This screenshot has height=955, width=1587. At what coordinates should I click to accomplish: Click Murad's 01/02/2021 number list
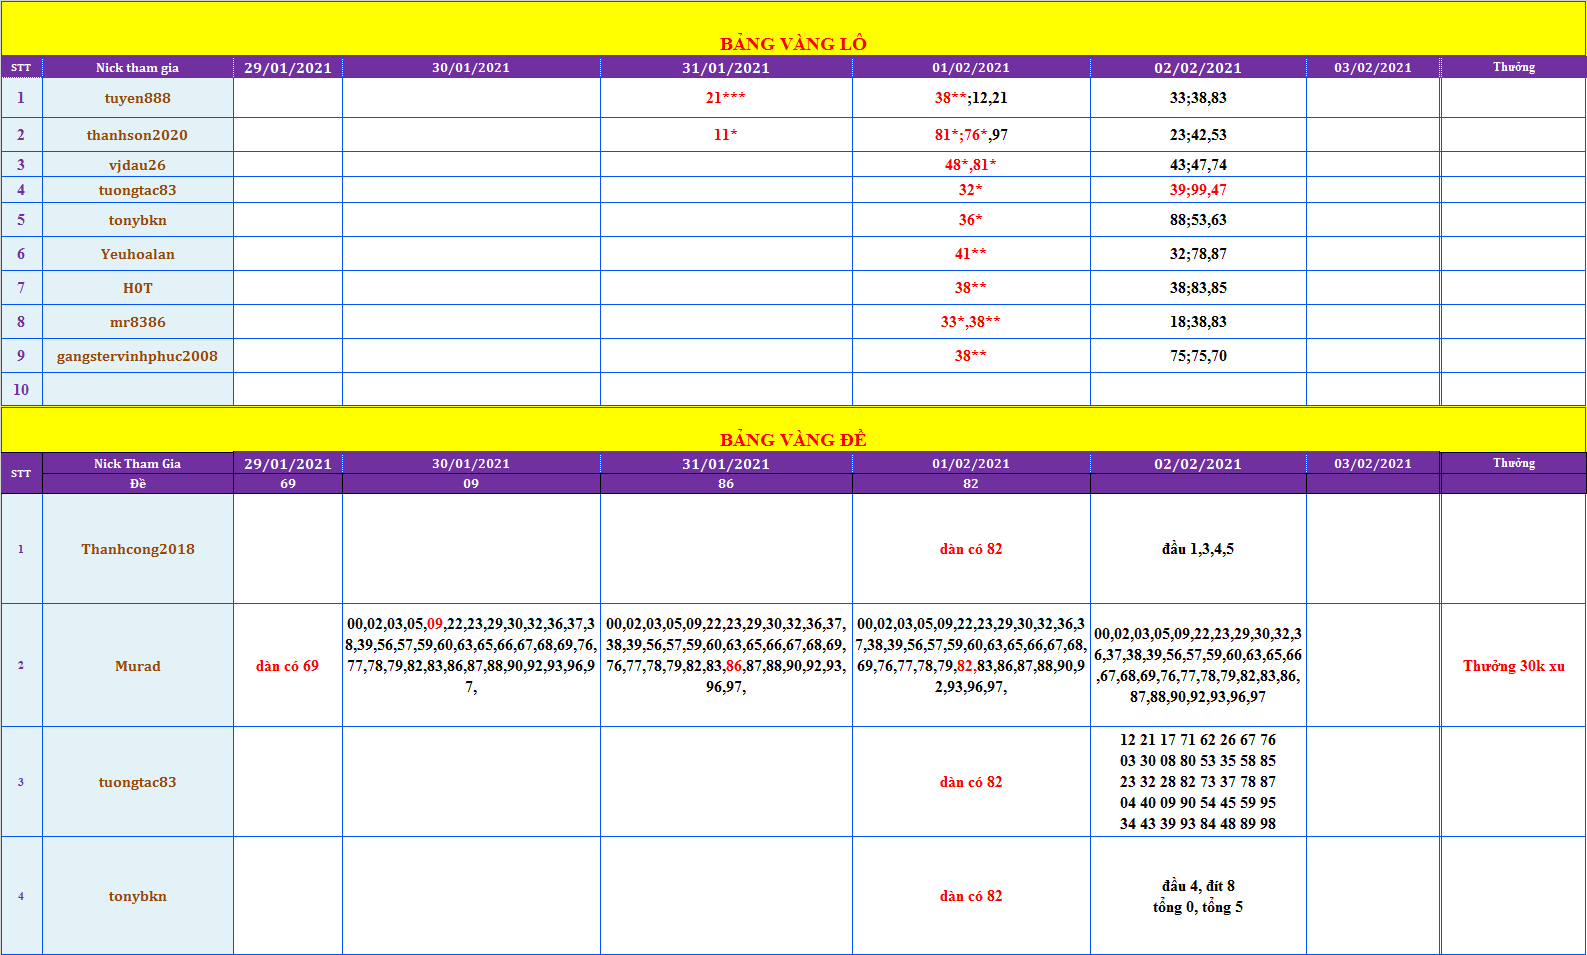click(971, 666)
